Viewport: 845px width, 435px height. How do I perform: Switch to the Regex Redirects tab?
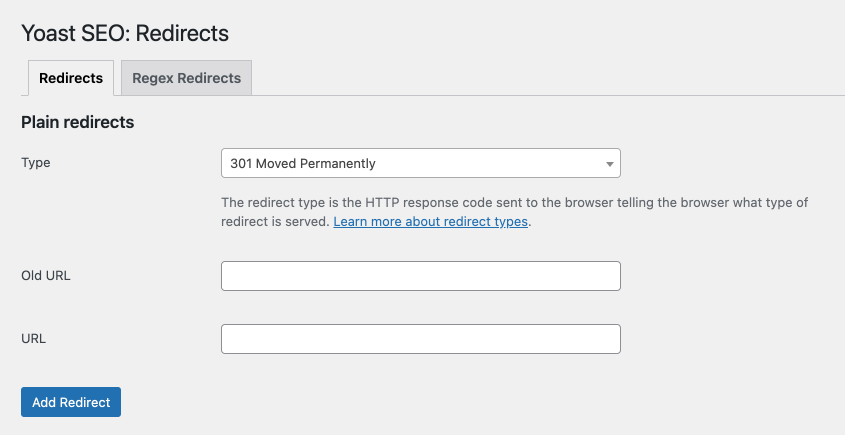point(186,78)
